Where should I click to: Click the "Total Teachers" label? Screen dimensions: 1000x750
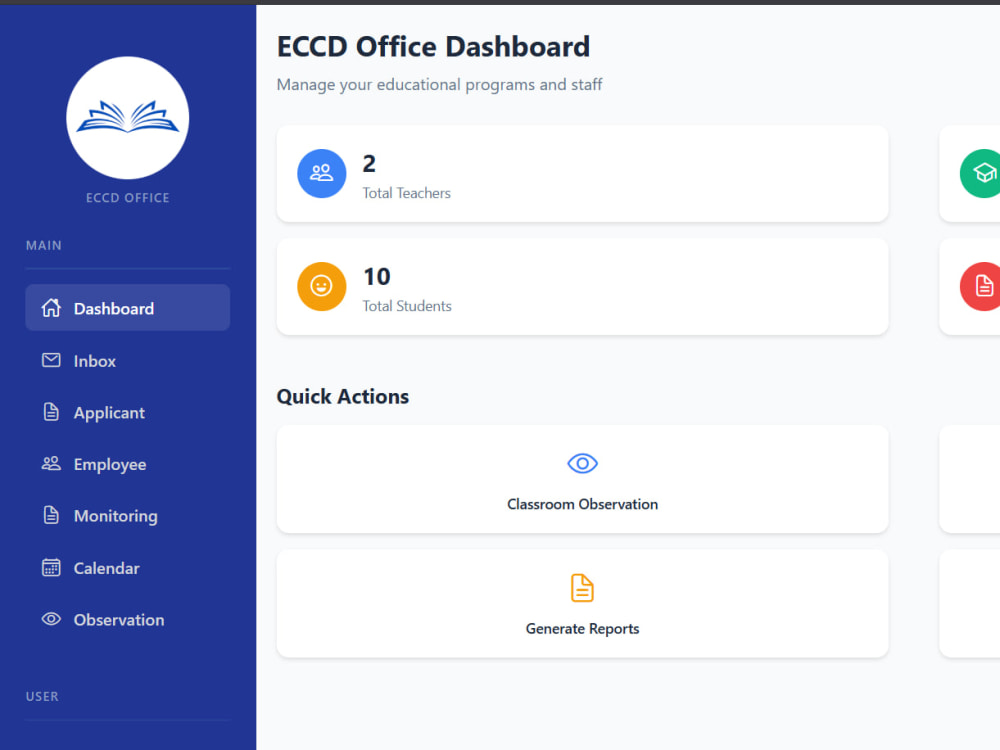tap(406, 193)
